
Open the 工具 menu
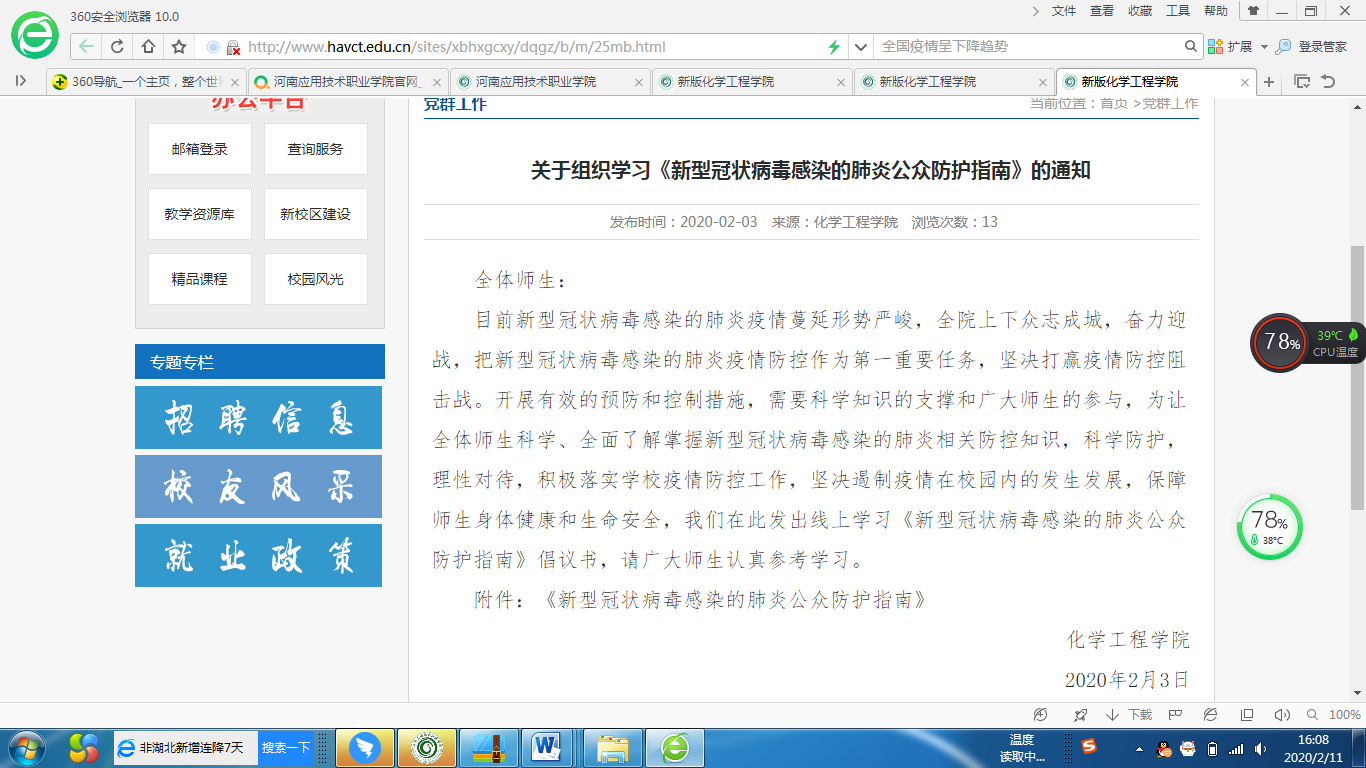pyautogui.click(x=1178, y=11)
